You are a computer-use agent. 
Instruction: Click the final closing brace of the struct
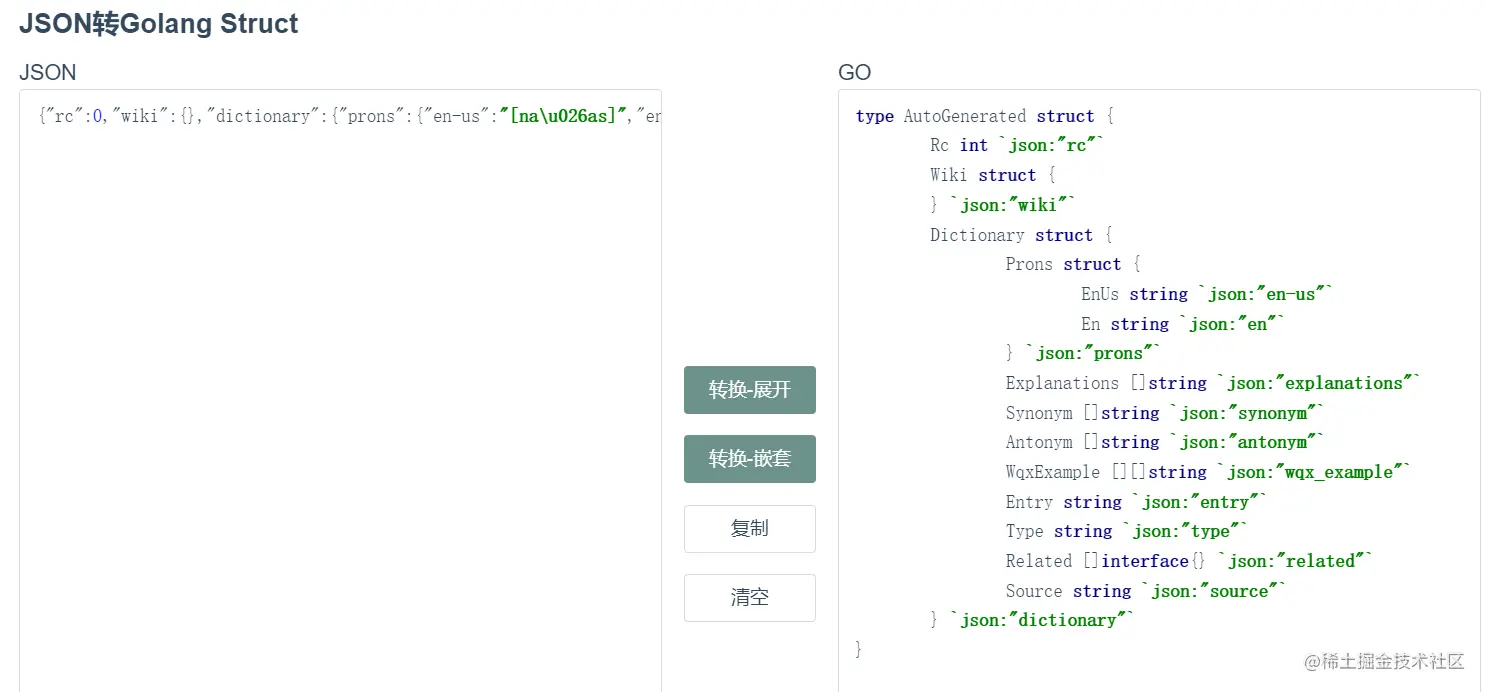coord(859,650)
